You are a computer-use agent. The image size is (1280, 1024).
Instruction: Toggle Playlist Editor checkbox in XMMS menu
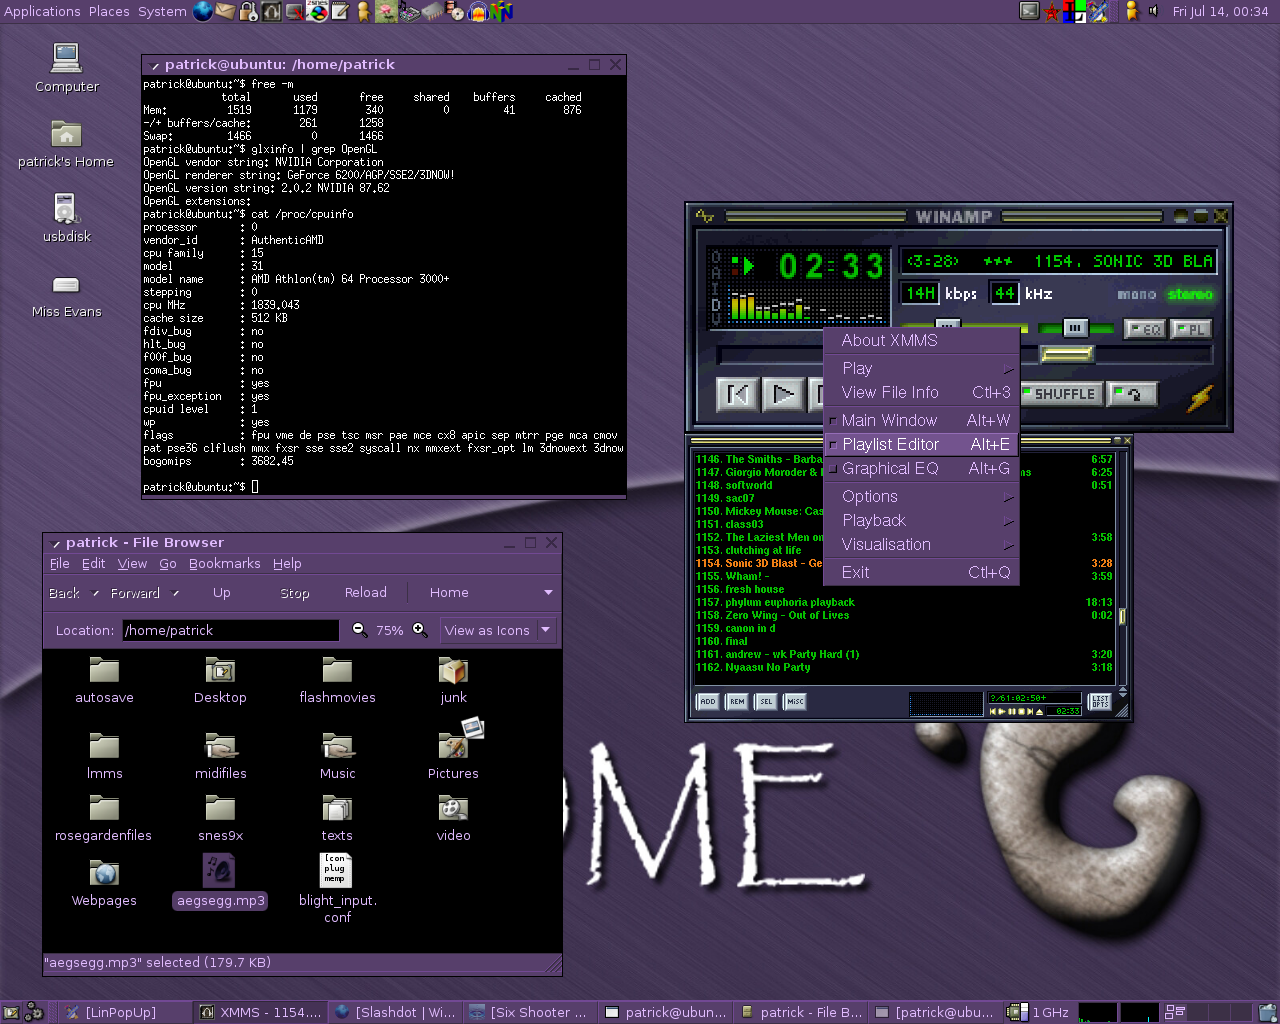tap(833, 445)
